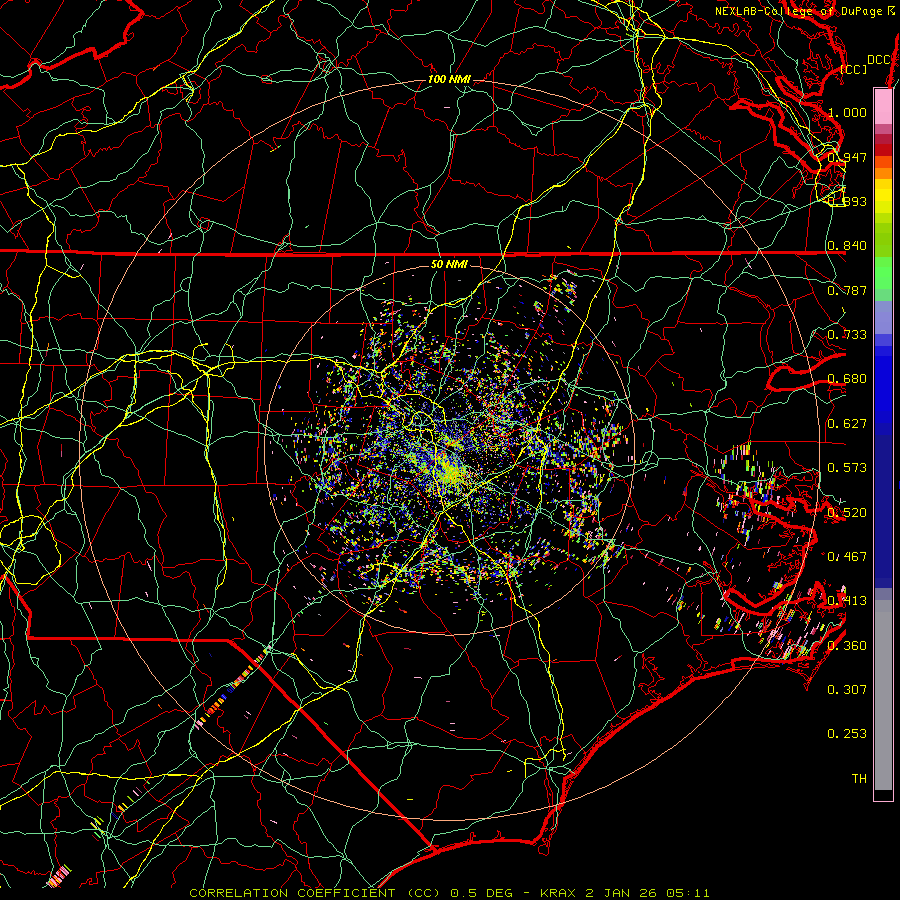Click the dense yellow radar core at center
This screenshot has height=900, width=900.
451,472
